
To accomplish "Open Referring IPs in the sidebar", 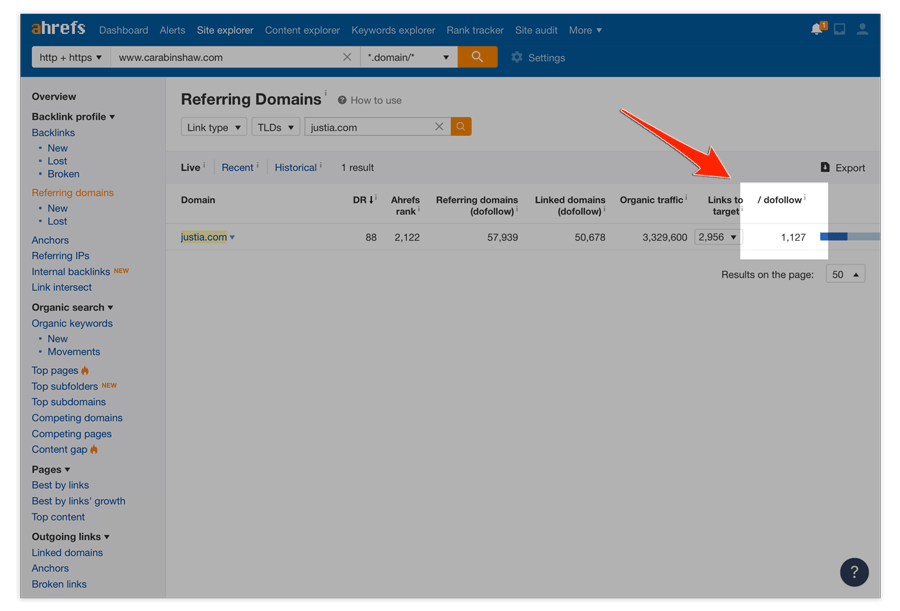I will click(x=60, y=256).
